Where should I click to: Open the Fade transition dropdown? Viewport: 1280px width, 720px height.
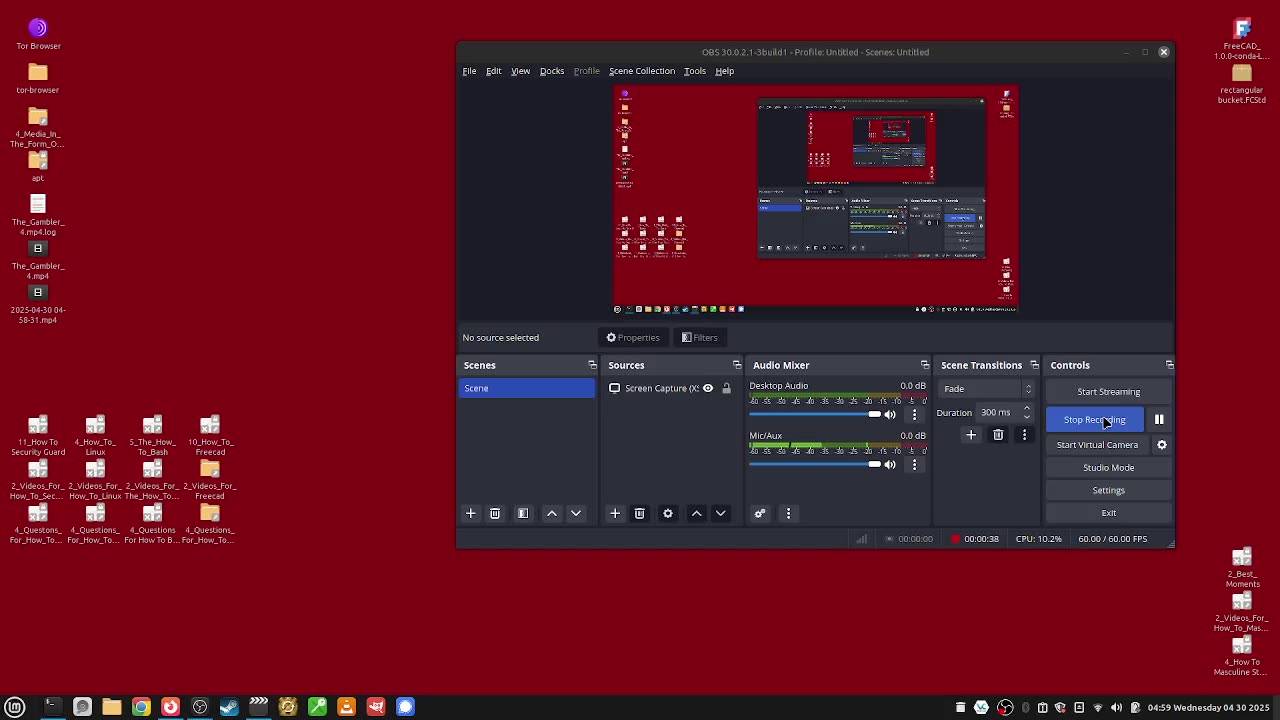(986, 389)
